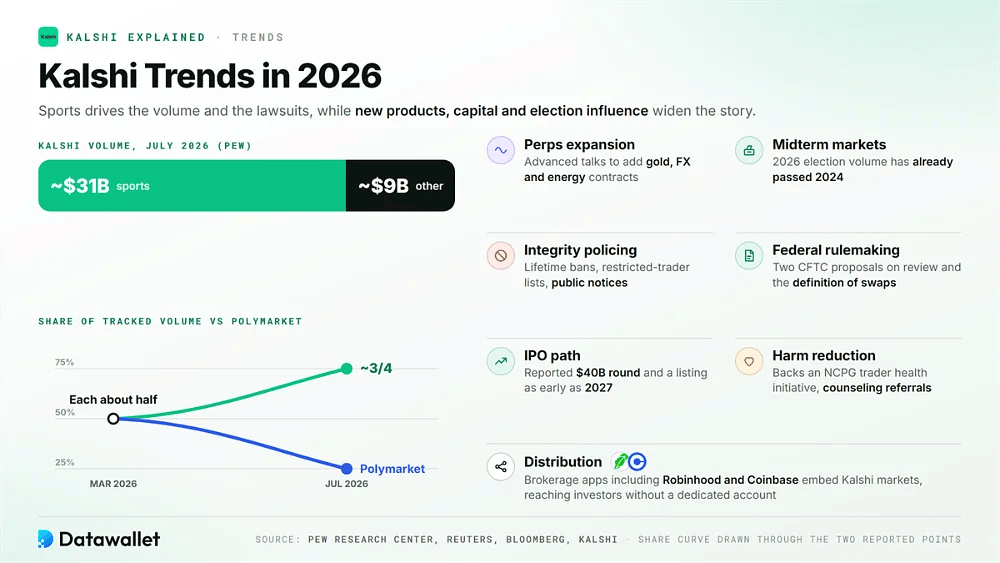Click the IPO path trending arrow icon
1000x563 pixels.
(501, 361)
